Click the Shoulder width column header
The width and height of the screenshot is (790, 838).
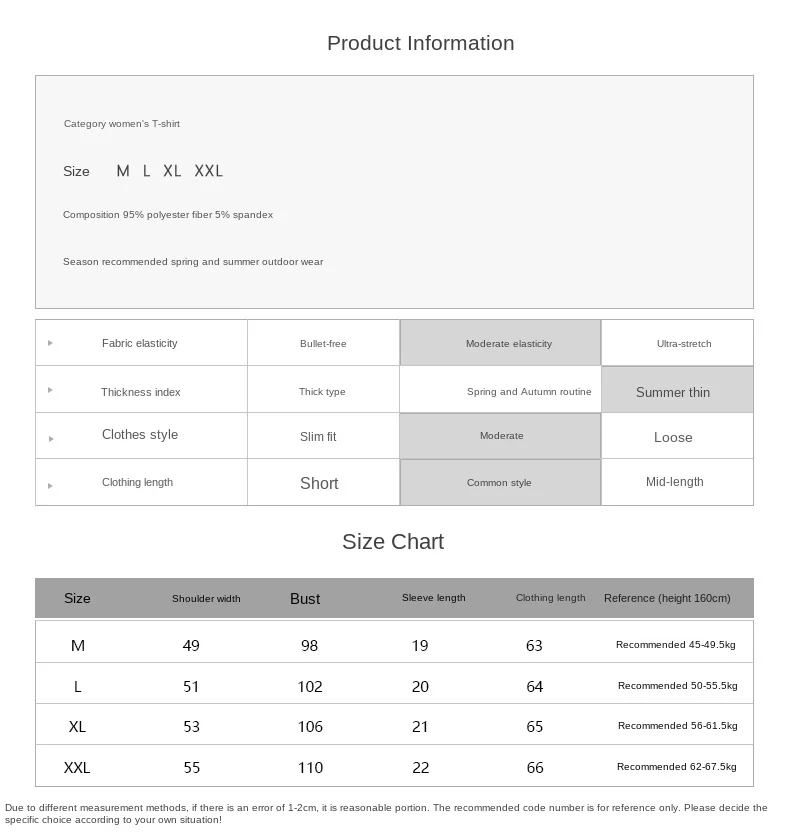click(206, 599)
